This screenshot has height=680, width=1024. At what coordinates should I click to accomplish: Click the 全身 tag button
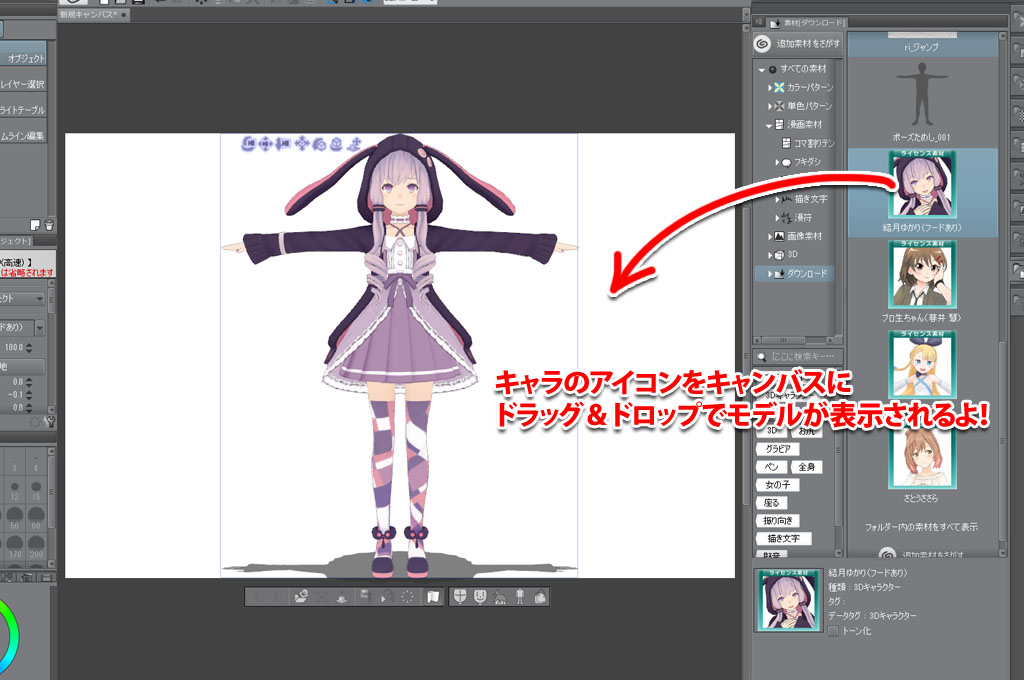click(806, 467)
